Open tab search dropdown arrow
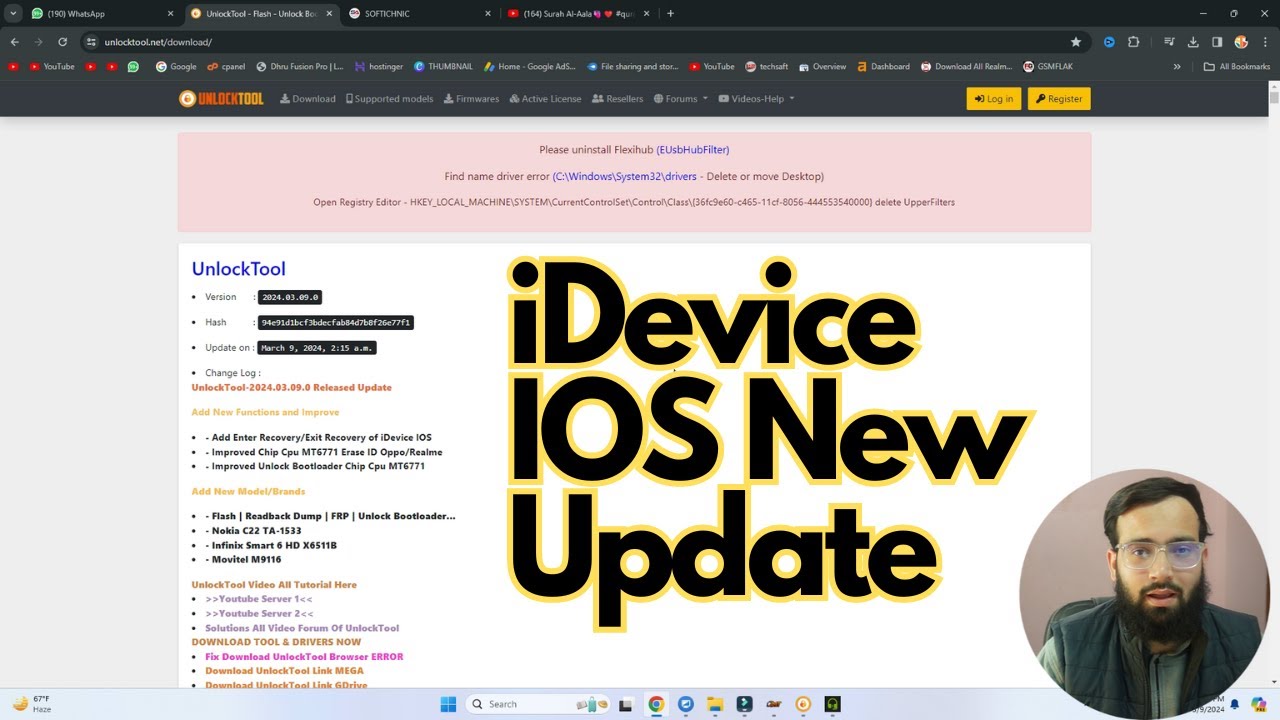This screenshot has height=720, width=1280. pyautogui.click(x=13, y=14)
